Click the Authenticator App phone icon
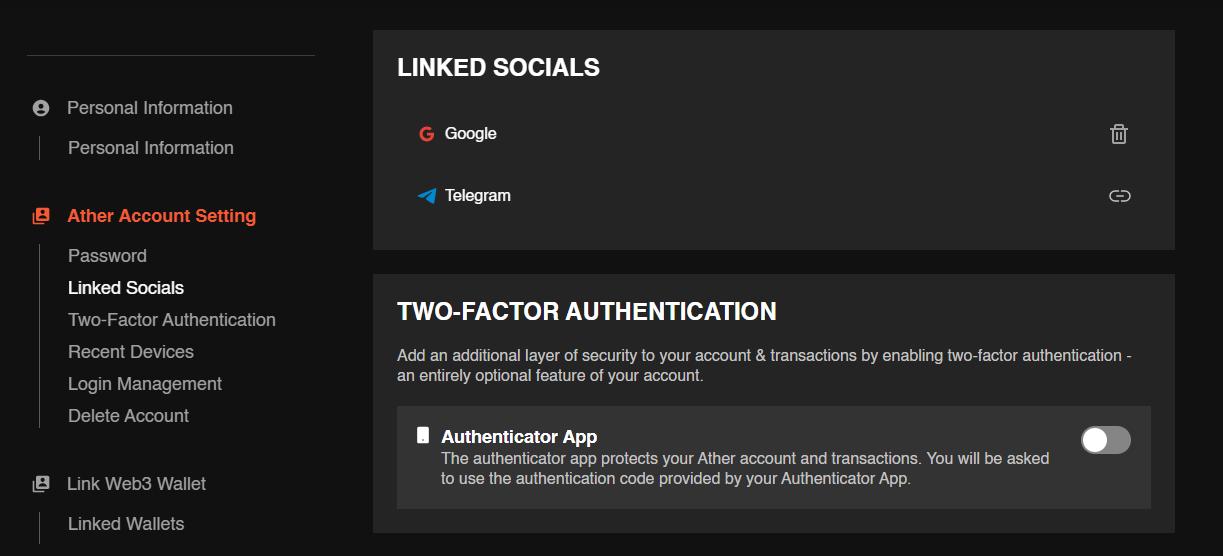1223x556 pixels. 423,436
